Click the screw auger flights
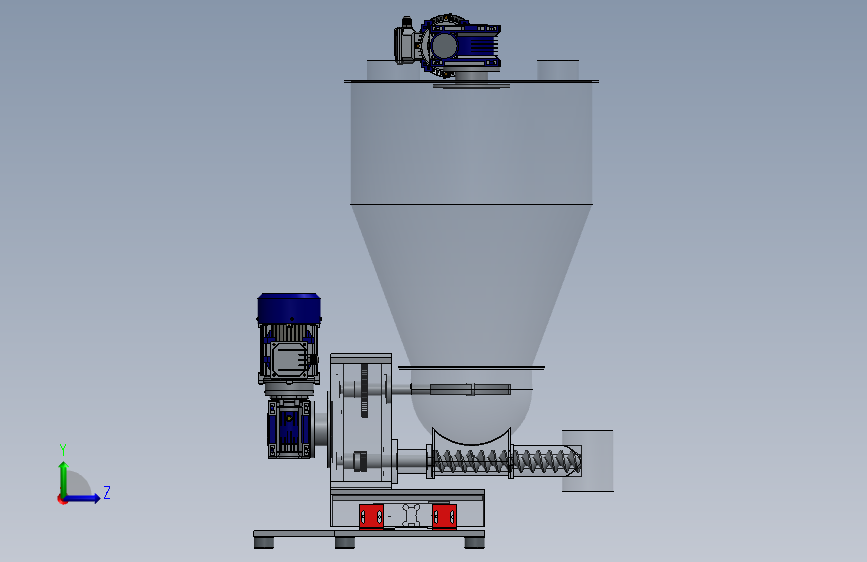Viewport: 867px width, 562px height. point(506,462)
